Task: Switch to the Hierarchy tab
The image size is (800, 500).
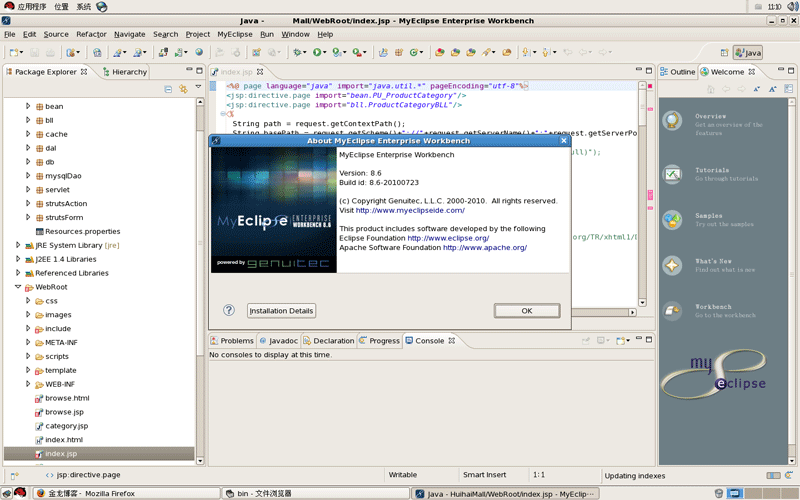Action: (x=124, y=72)
